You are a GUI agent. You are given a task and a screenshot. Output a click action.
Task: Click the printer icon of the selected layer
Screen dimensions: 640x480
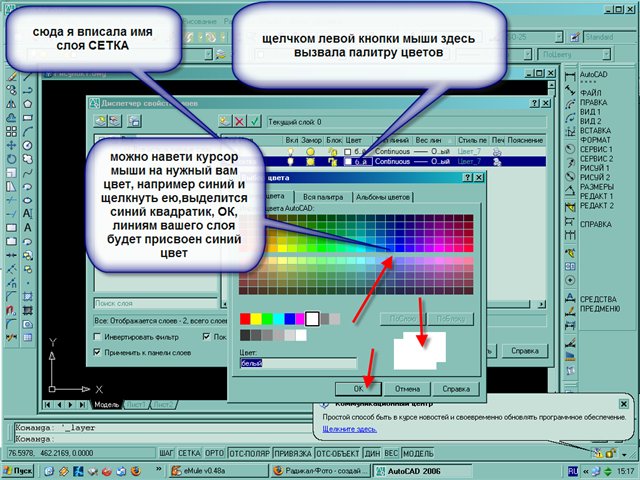tap(496, 160)
